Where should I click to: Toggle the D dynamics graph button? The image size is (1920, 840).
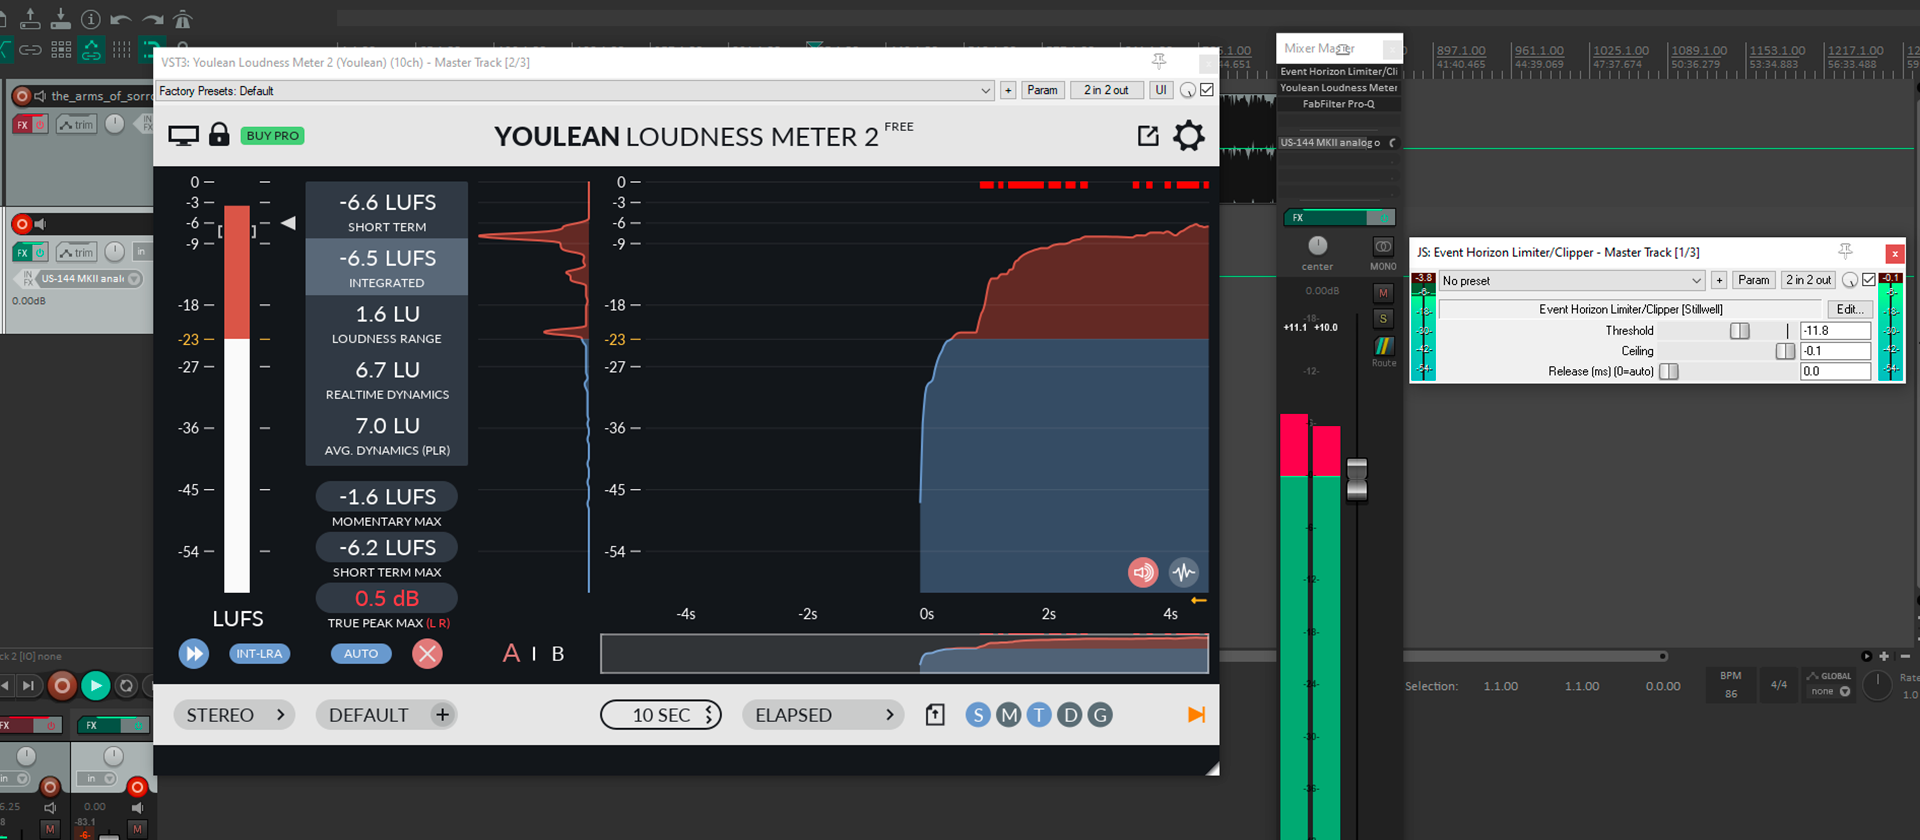(x=1070, y=715)
